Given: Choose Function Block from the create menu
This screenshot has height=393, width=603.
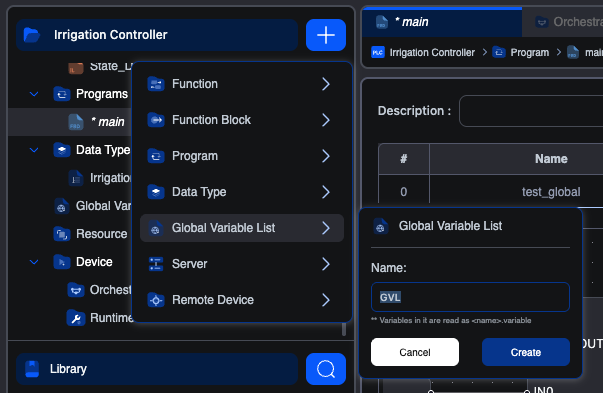Looking at the screenshot, I should [x=242, y=120].
